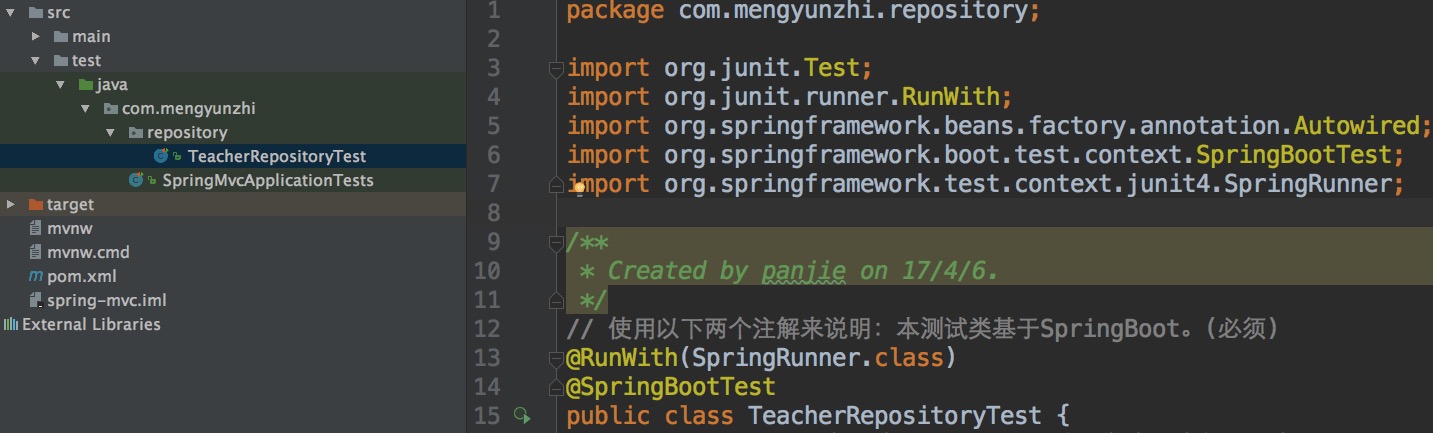
Task: Select the repository package name
Action: pos(187,133)
